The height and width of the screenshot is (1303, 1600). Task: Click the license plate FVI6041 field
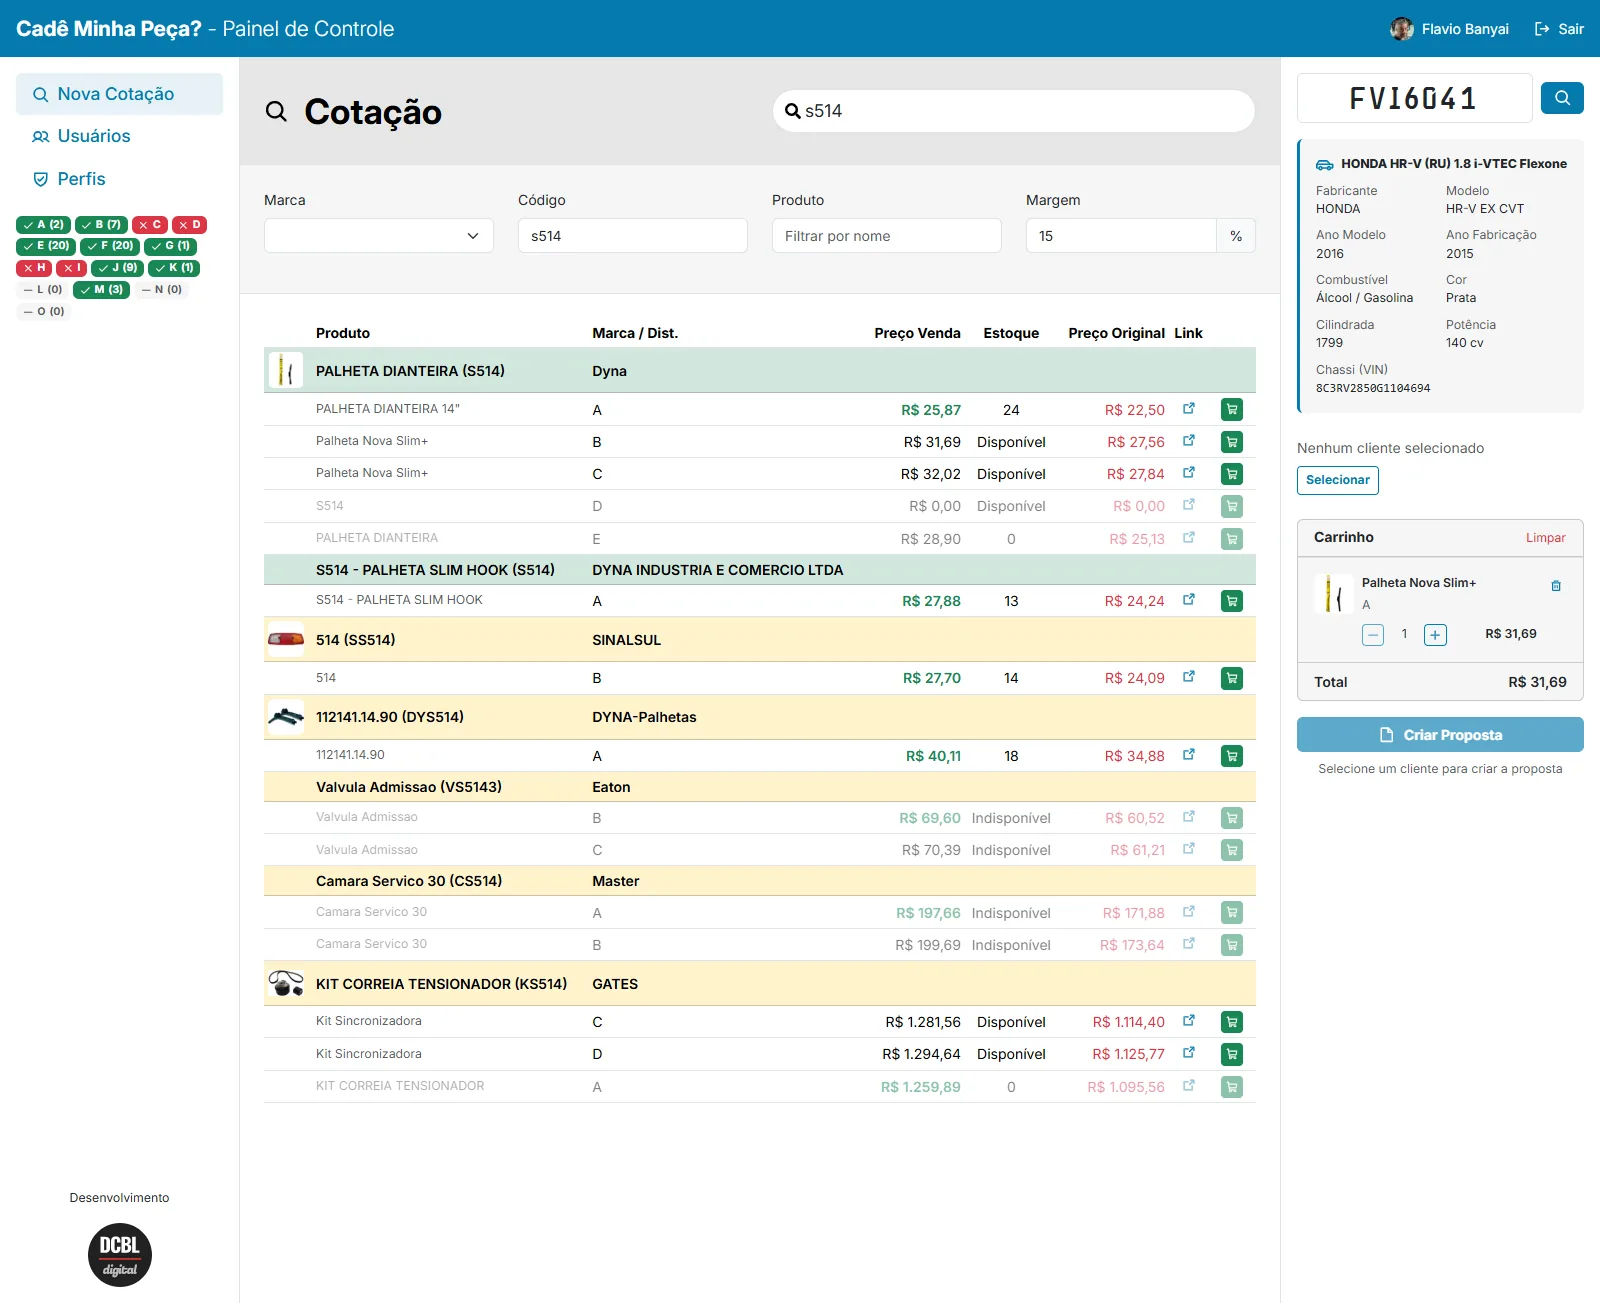pyautogui.click(x=1414, y=98)
